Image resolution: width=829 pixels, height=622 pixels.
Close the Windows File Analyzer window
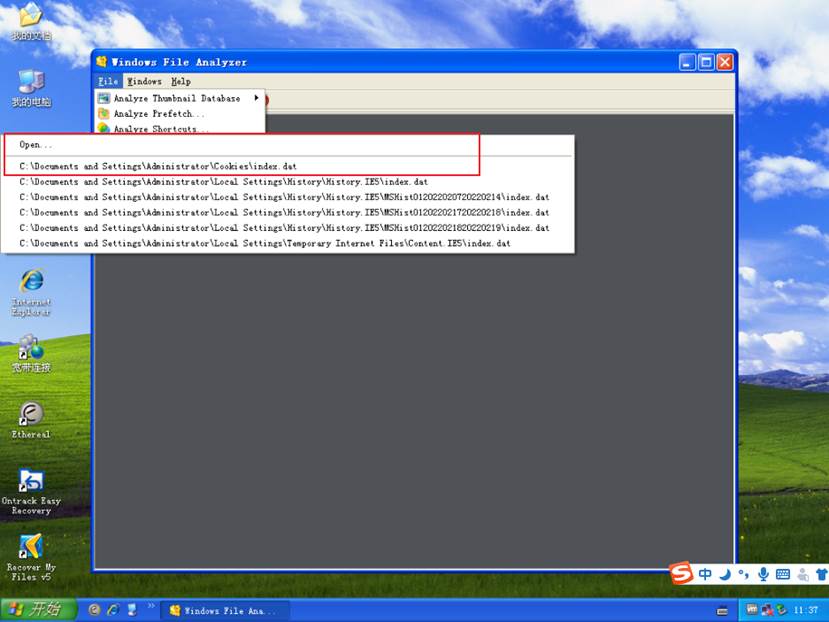725,62
